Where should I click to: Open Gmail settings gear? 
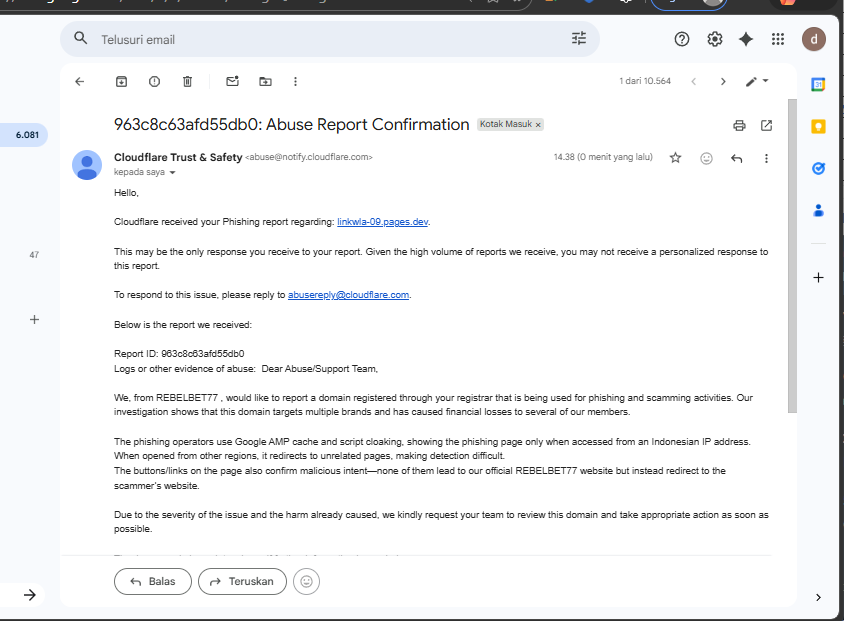pyautogui.click(x=714, y=39)
